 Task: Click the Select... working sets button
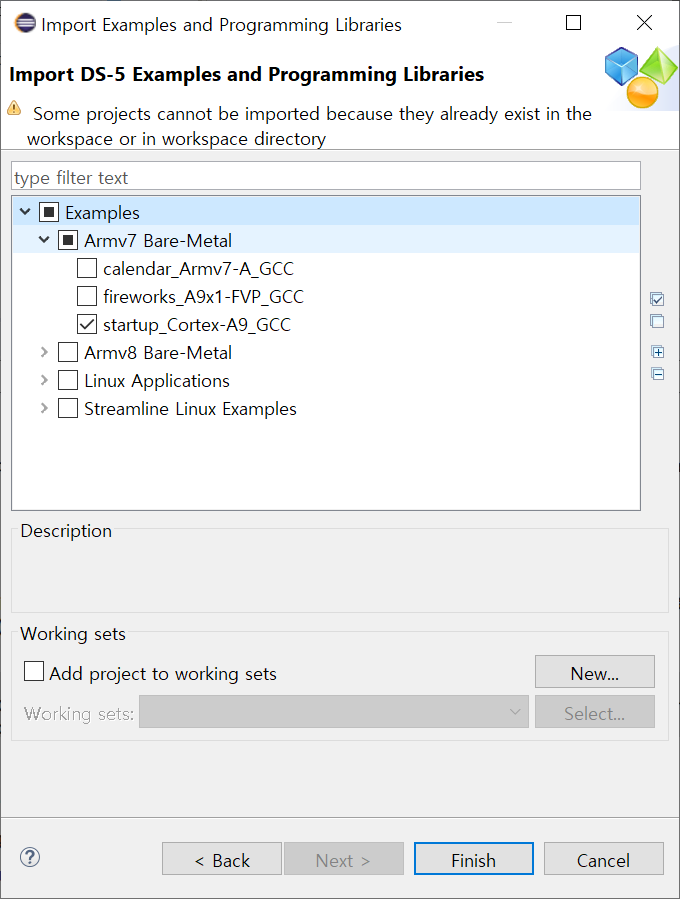tap(595, 712)
